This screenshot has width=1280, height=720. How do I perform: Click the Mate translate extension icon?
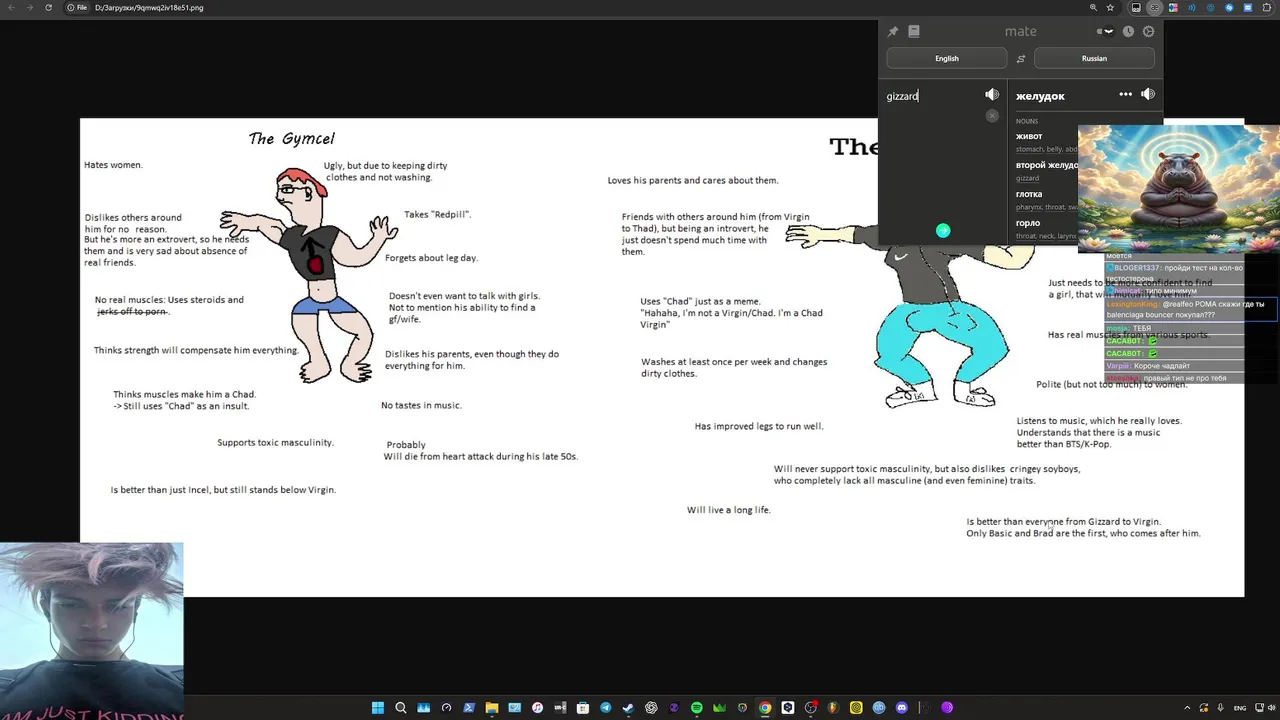1155,8
